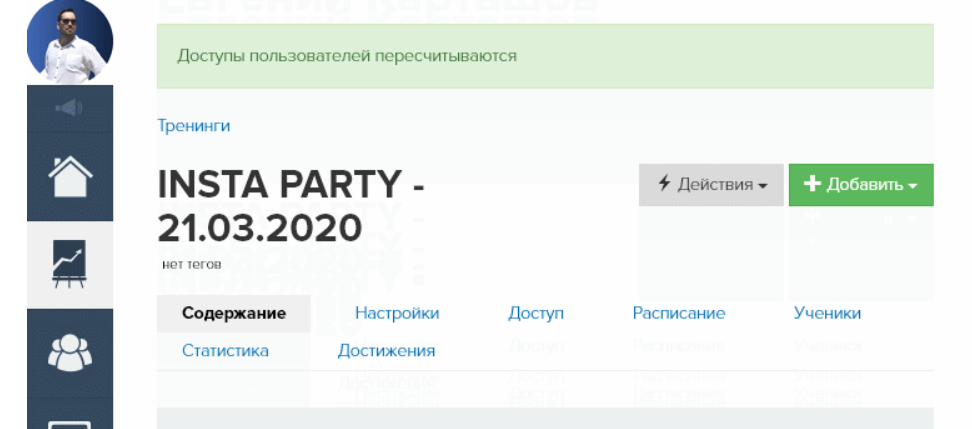Viewport: 972px width, 429px height.
Task: Switch to the Настройки tab
Action: [397, 314]
